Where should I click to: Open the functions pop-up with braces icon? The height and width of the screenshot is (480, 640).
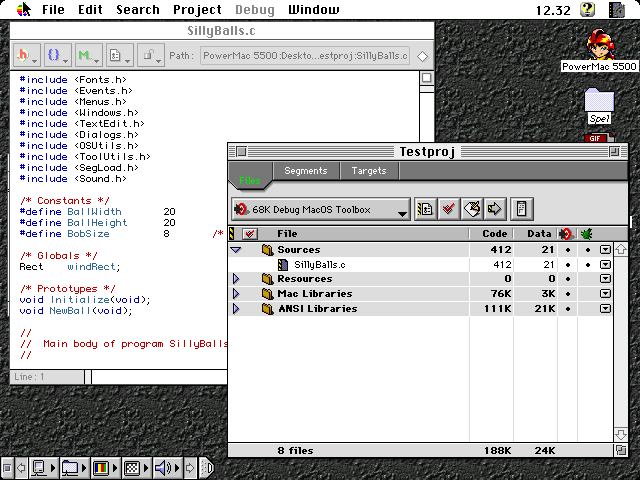pos(57,55)
